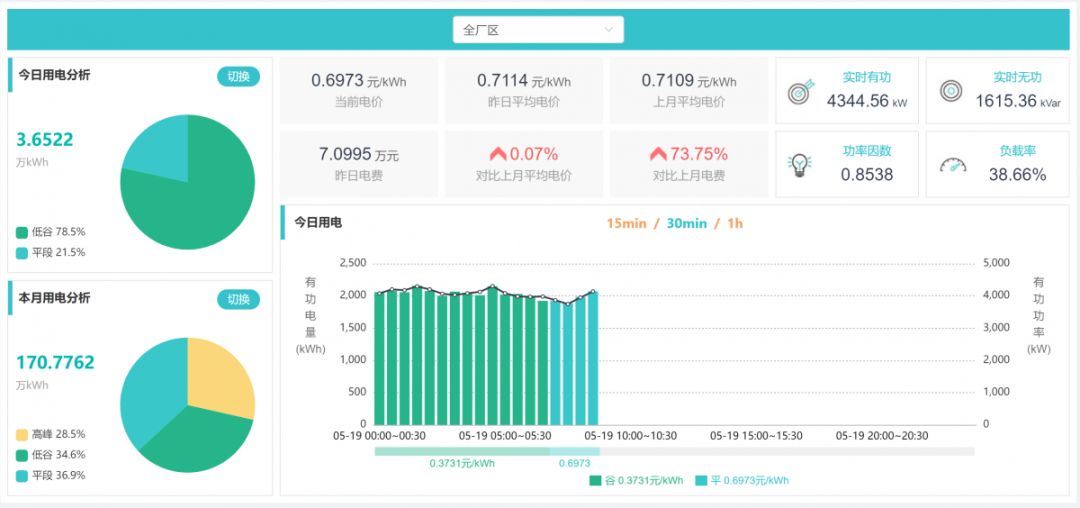Toggle the 谷 0.3731元/kWh legend entry

[637, 480]
